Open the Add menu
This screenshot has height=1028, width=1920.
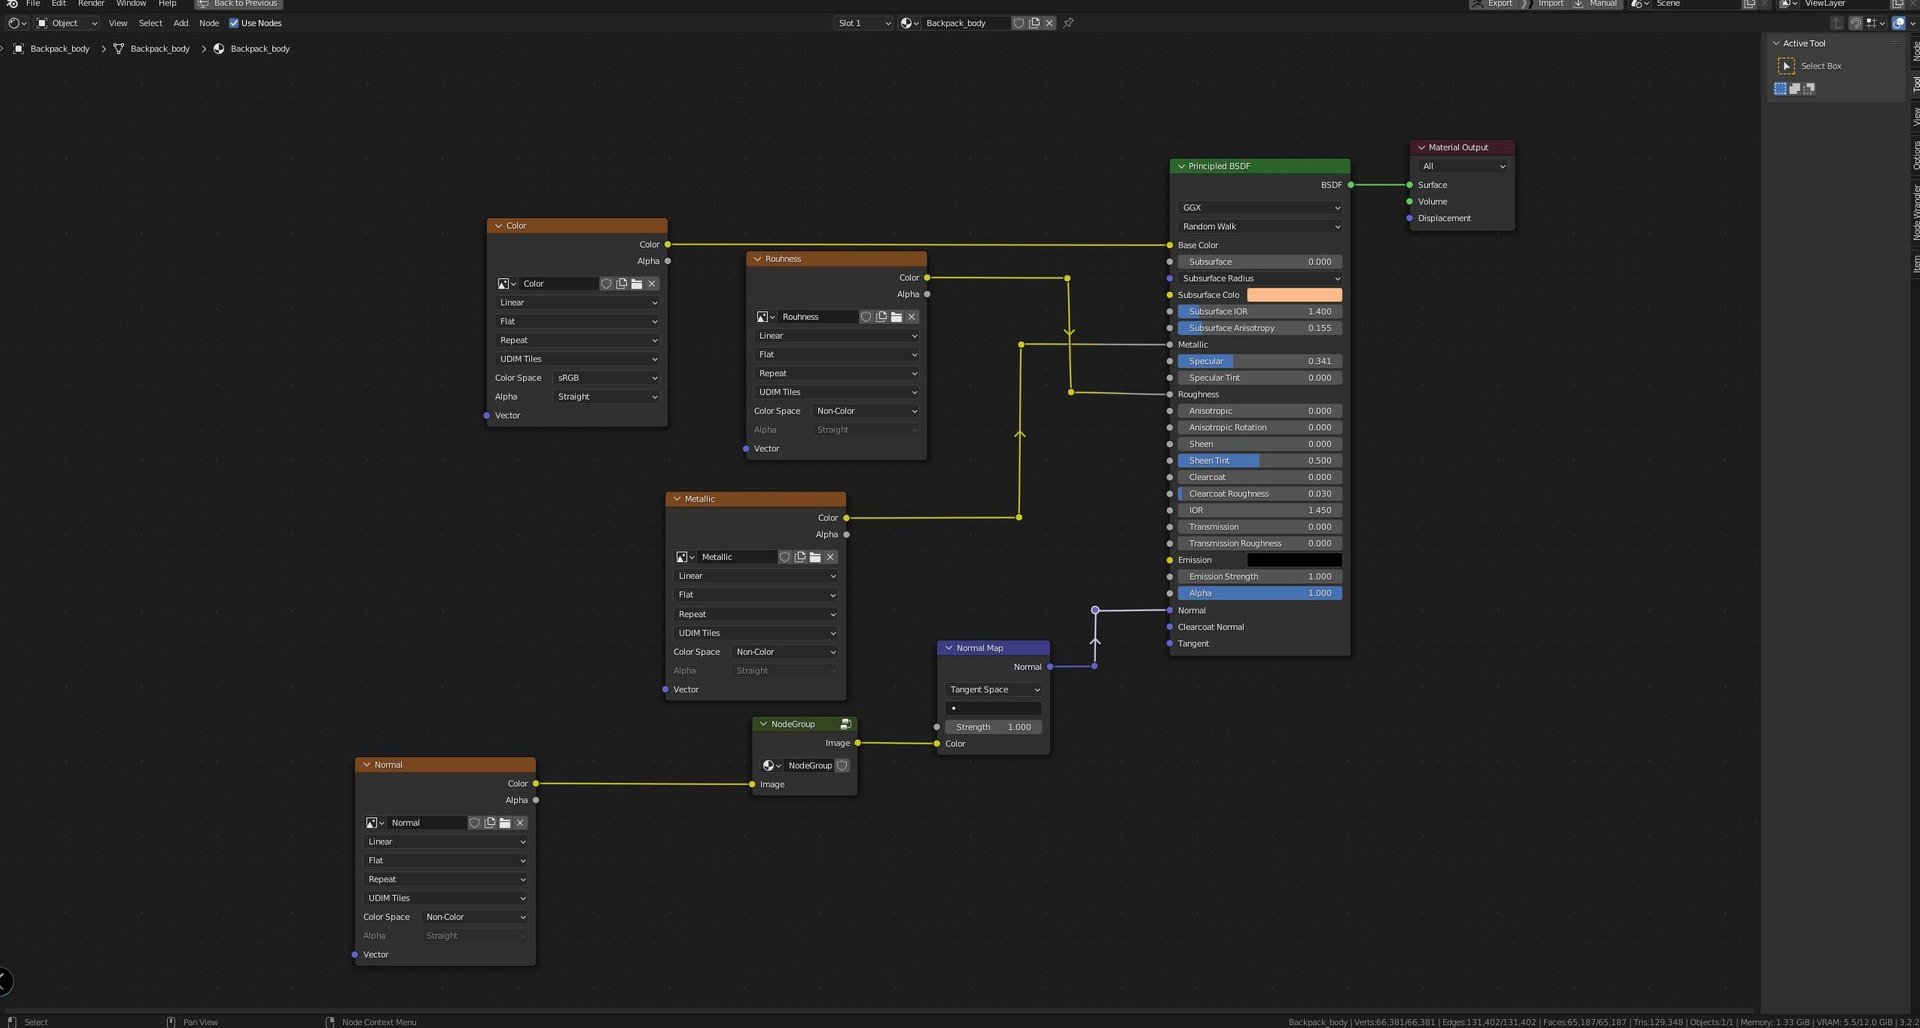(x=181, y=23)
